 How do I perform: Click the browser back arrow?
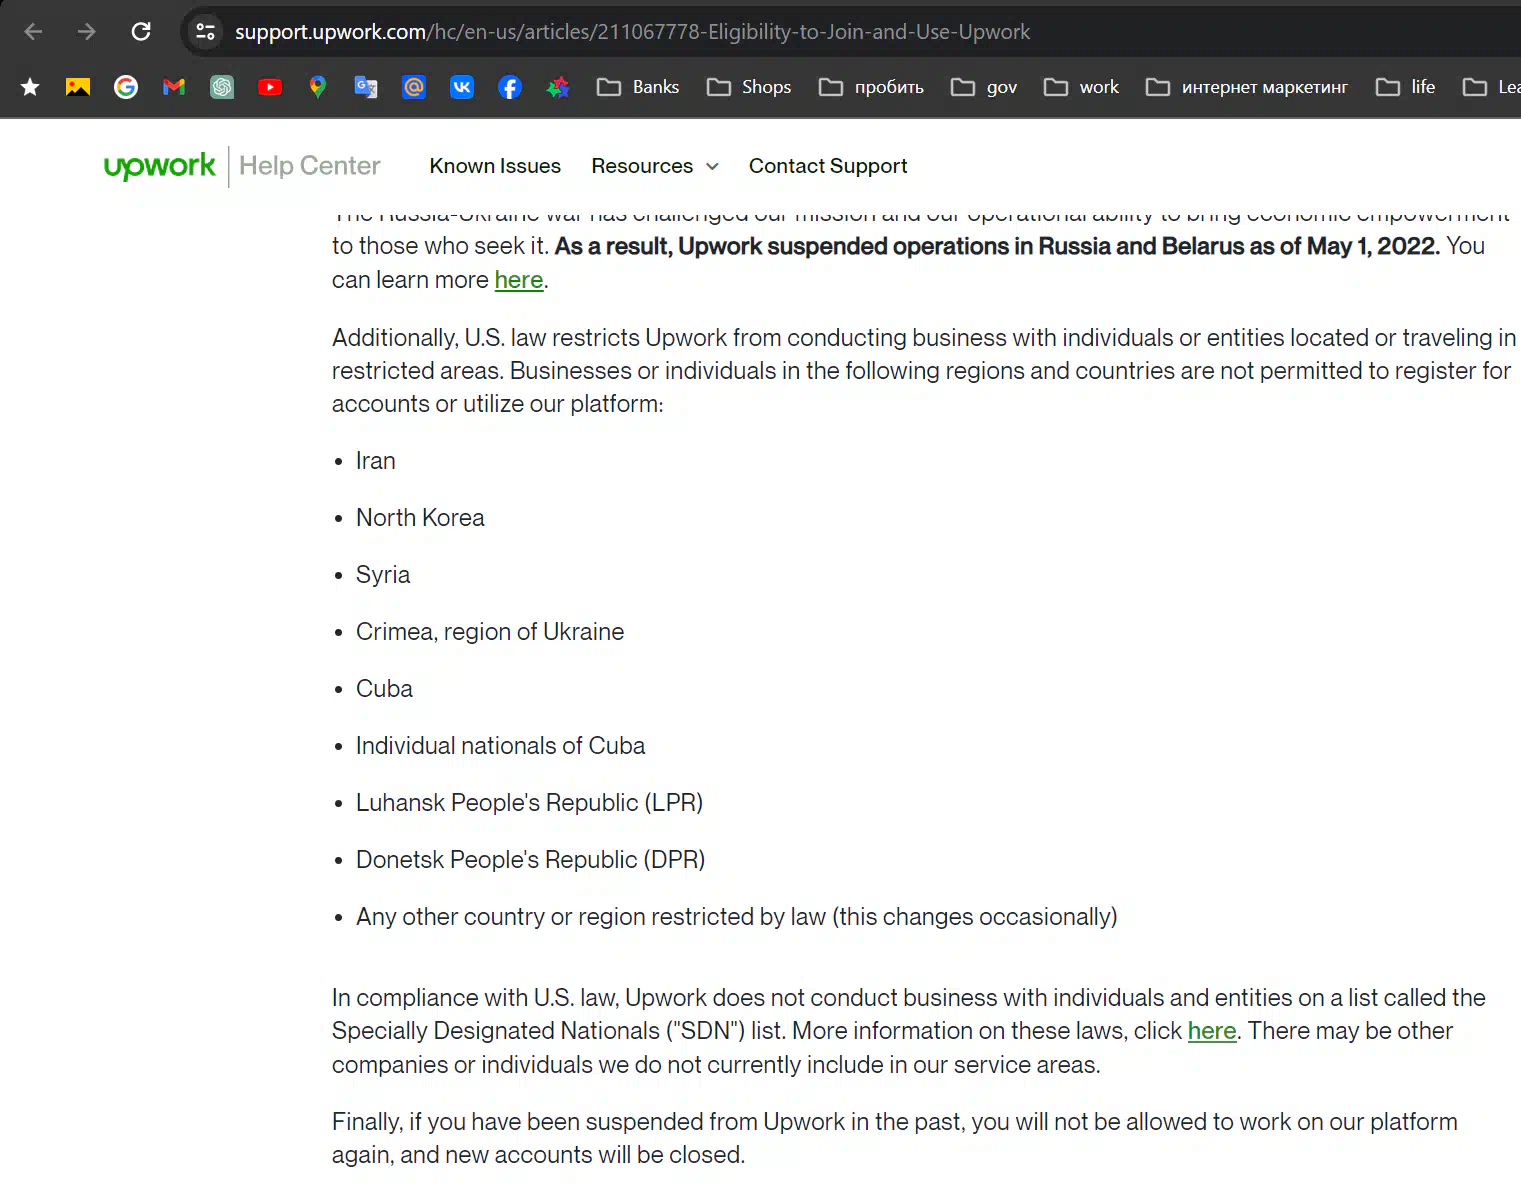[x=33, y=32]
